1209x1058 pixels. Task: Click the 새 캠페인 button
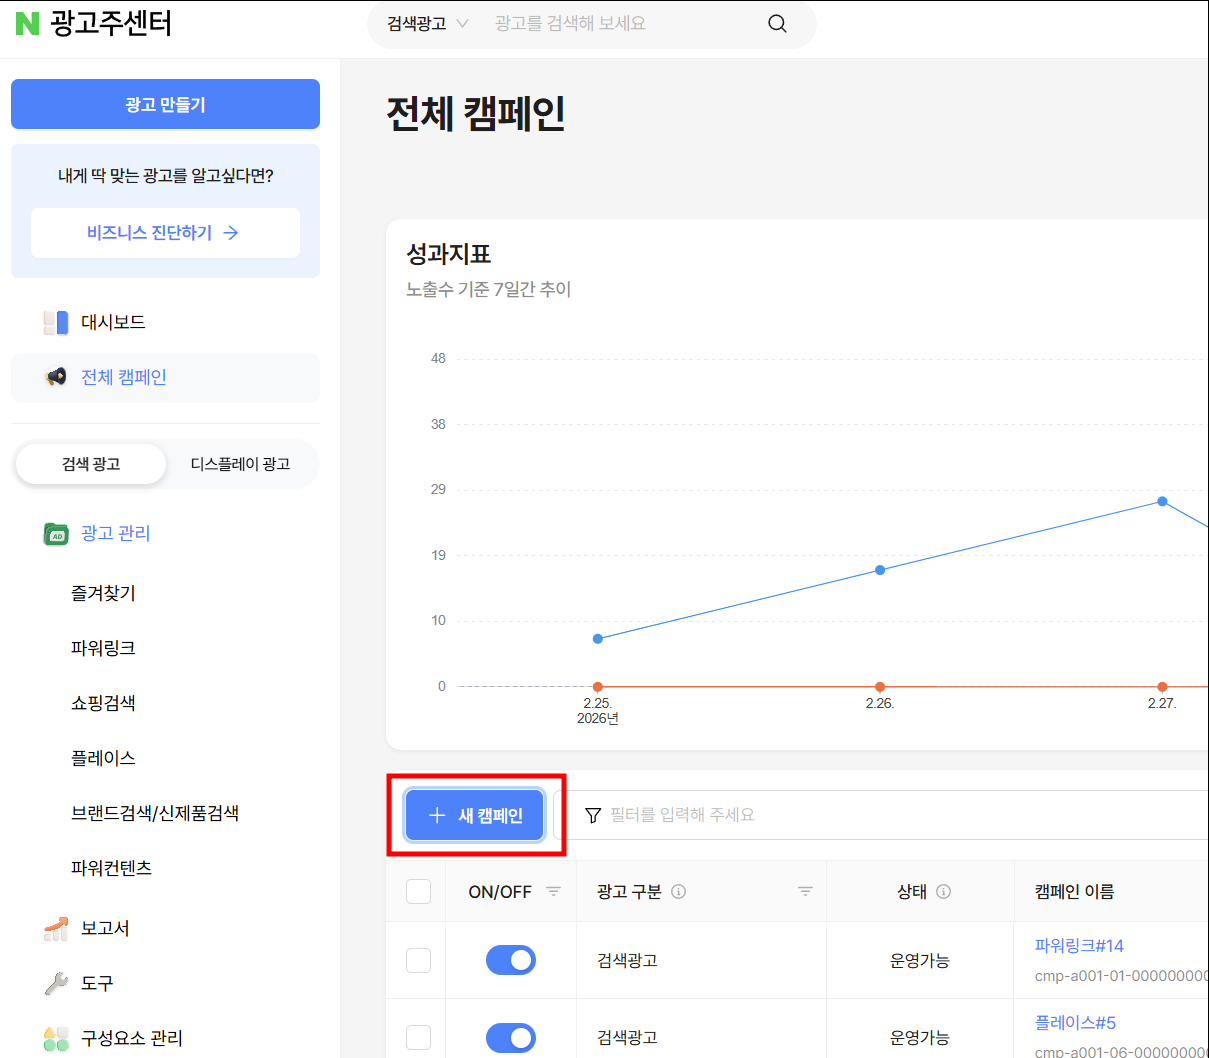[x=475, y=816]
